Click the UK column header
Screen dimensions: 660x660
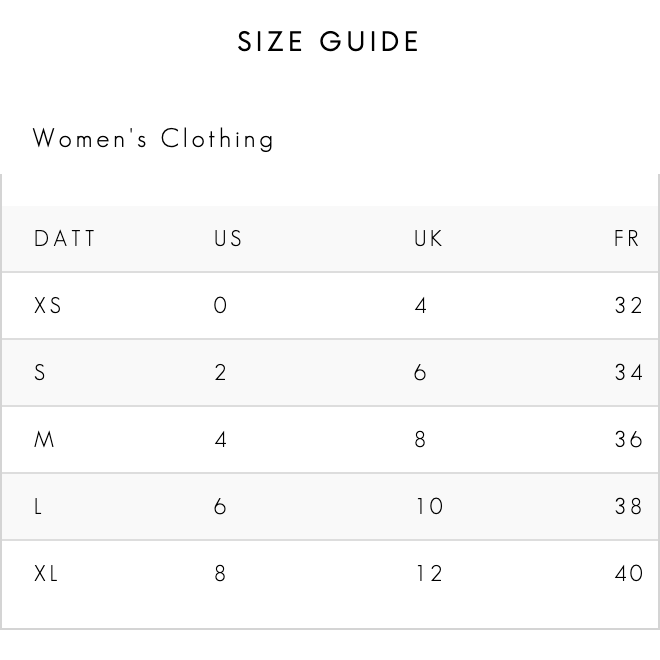pyautogui.click(x=428, y=239)
